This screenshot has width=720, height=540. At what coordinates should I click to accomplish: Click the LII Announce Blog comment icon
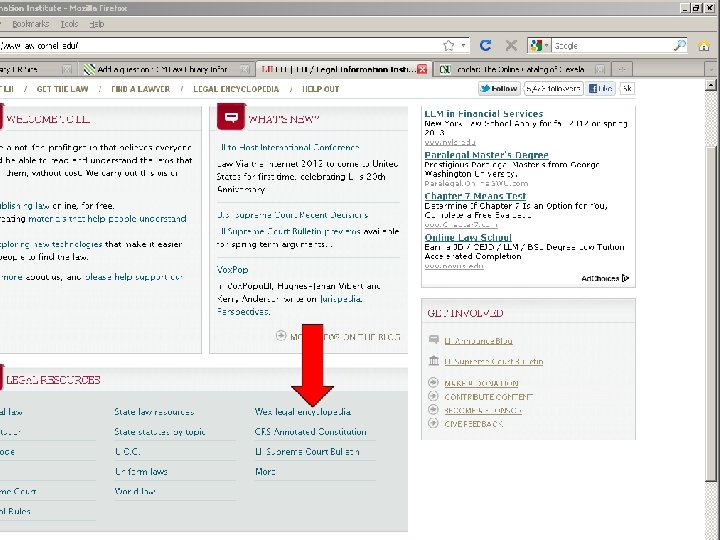(x=433, y=339)
